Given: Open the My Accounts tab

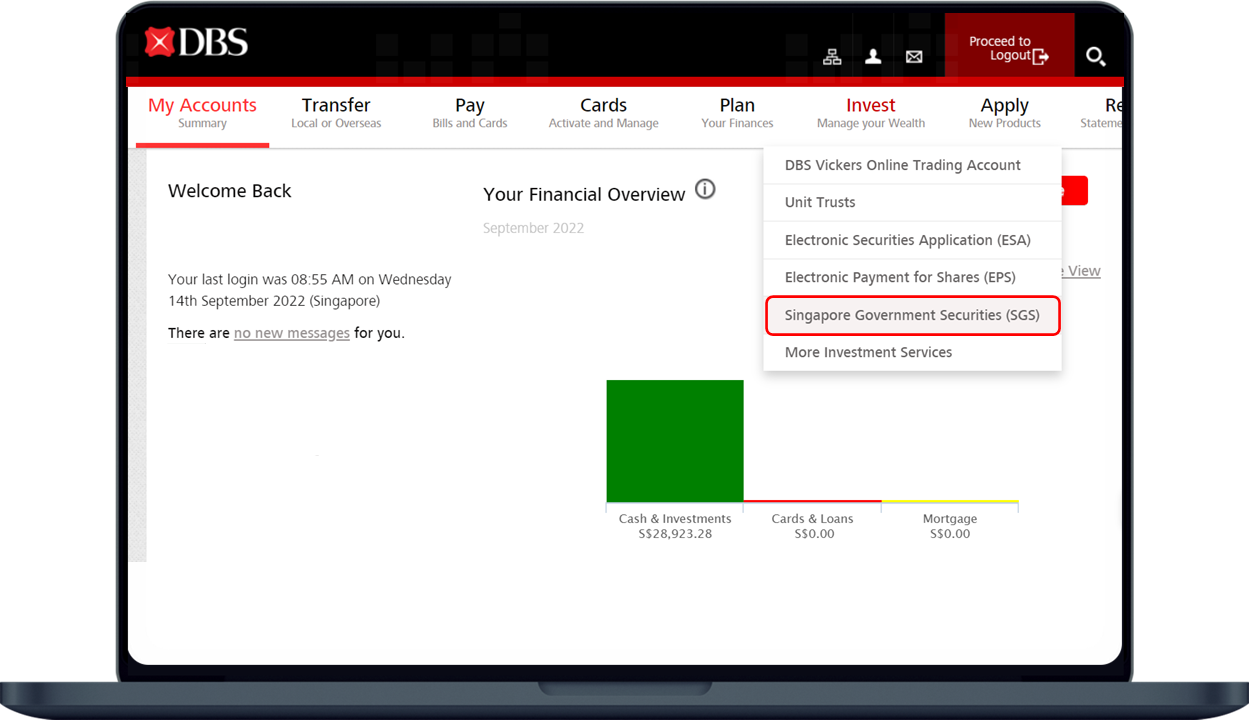Looking at the screenshot, I should (202, 113).
